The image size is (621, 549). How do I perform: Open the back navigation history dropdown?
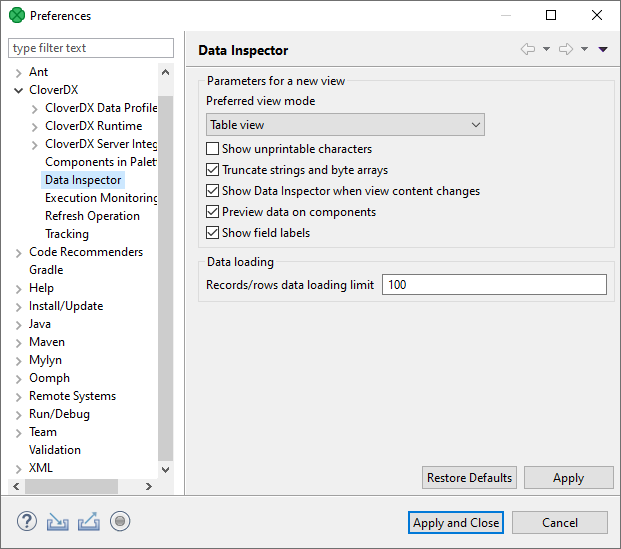point(546,49)
